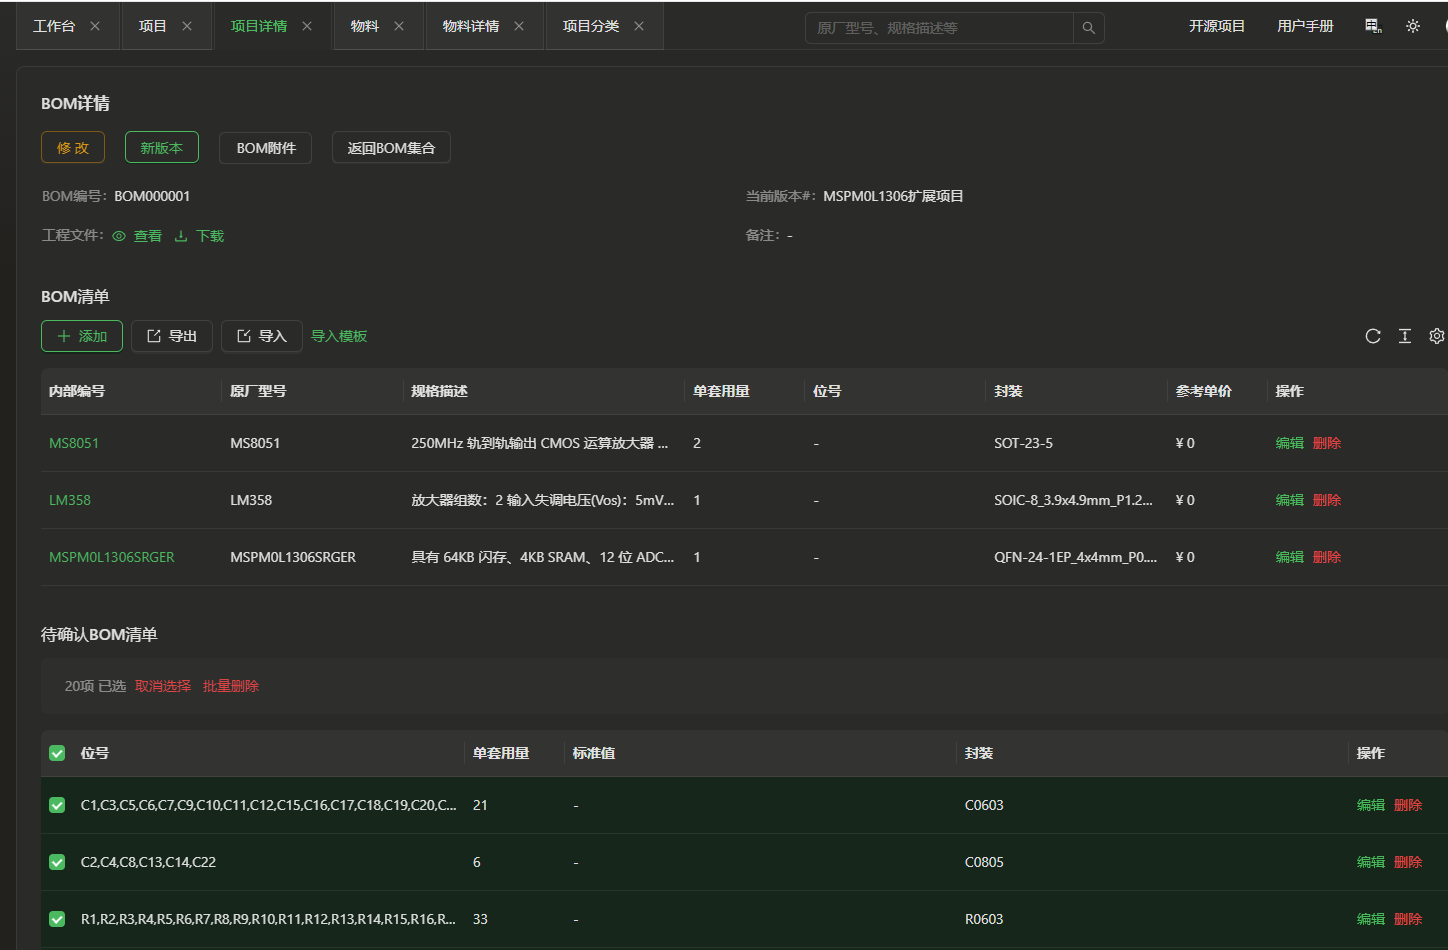
Task: Edit the LM358 BOM row
Action: click(1290, 500)
